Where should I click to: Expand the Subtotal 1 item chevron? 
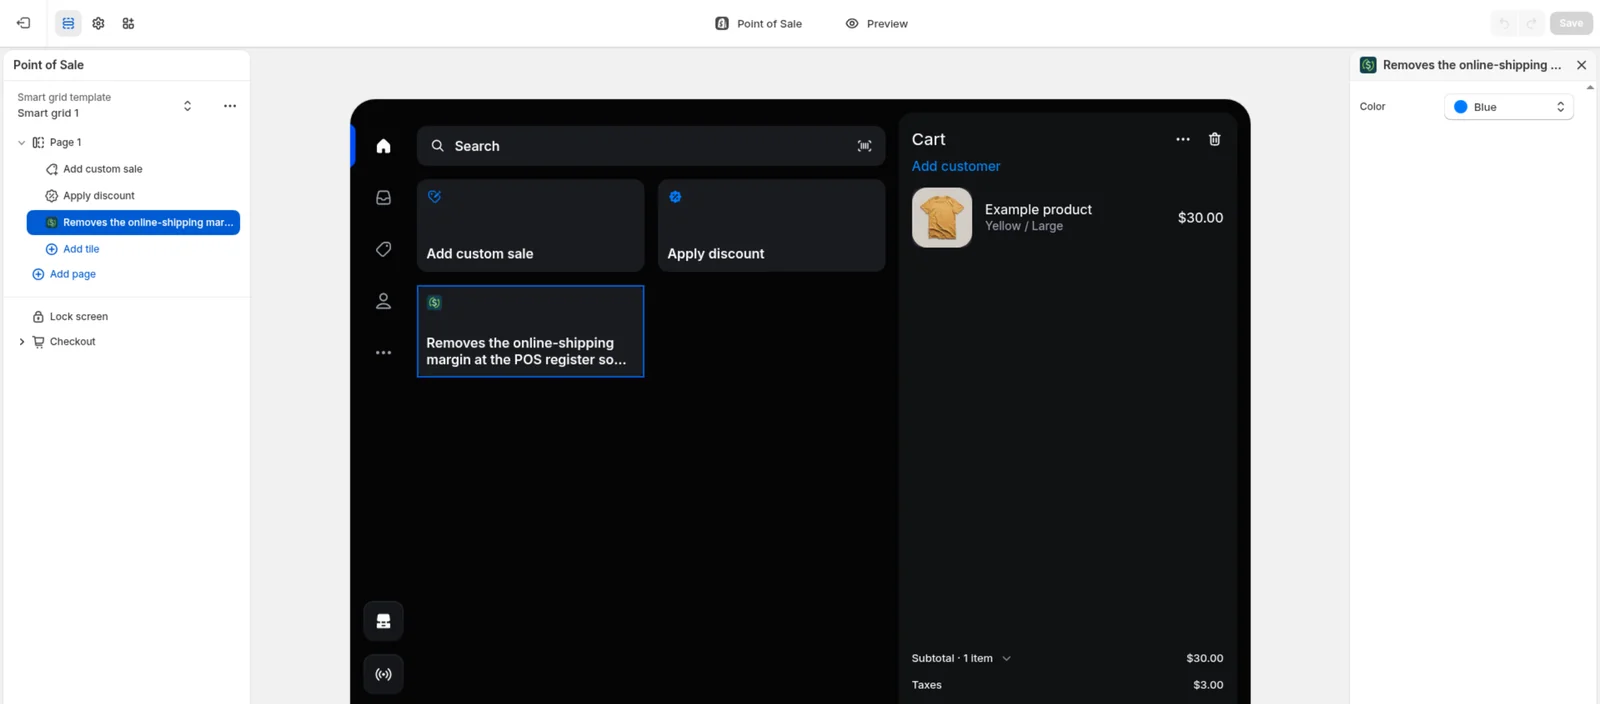click(x=1006, y=658)
